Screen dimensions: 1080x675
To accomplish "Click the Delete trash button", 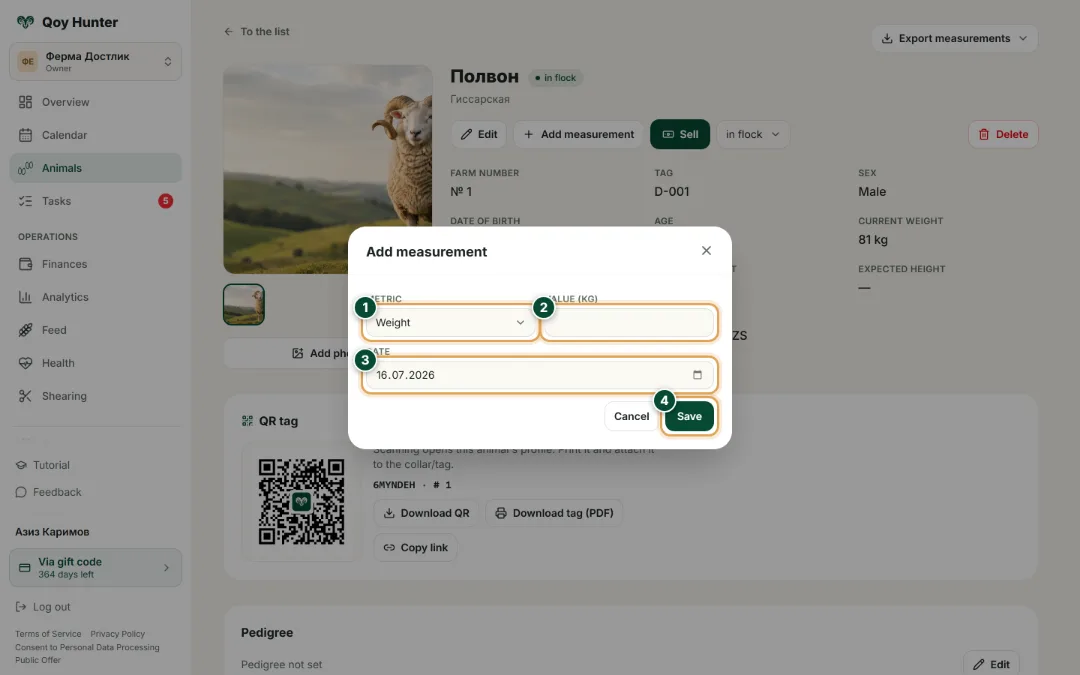I will click(x=1003, y=134).
